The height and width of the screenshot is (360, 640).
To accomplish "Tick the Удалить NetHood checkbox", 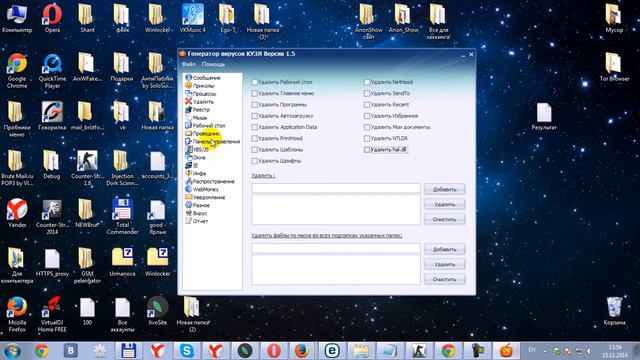I will [x=367, y=82].
